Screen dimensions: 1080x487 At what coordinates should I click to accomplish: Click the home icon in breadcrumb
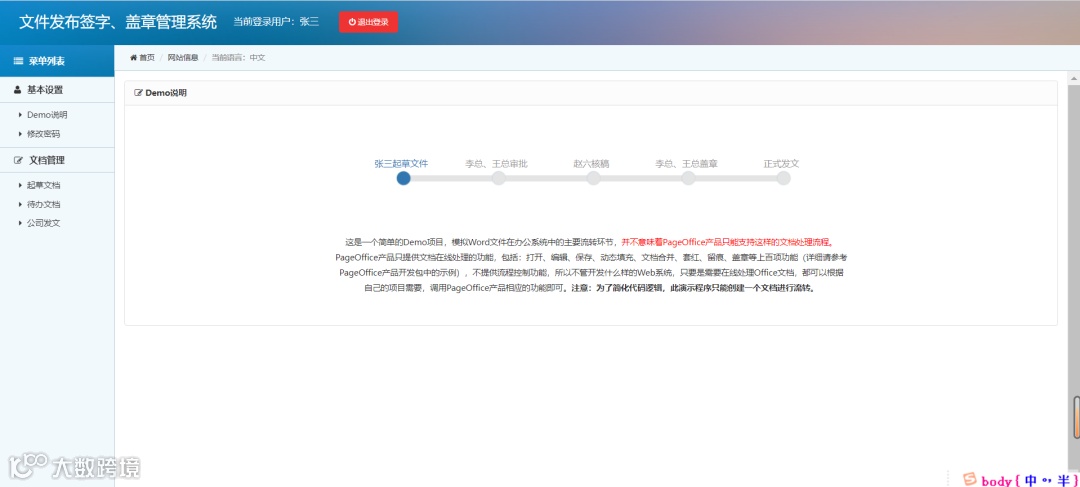pos(134,57)
